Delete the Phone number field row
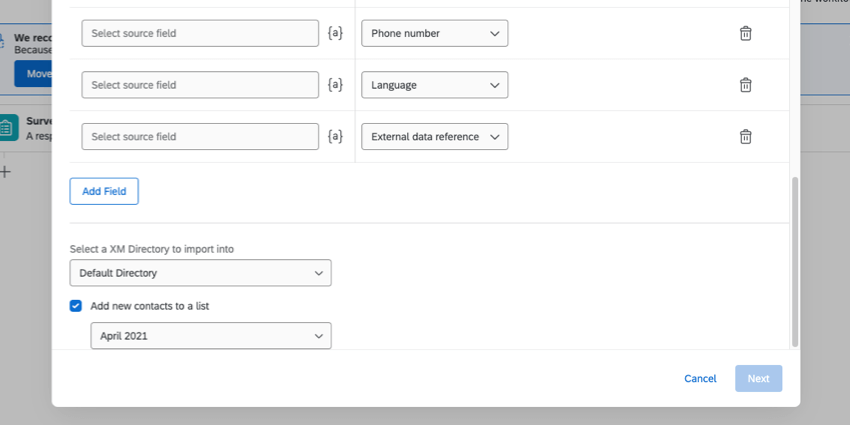The height and width of the screenshot is (425, 850). click(745, 33)
